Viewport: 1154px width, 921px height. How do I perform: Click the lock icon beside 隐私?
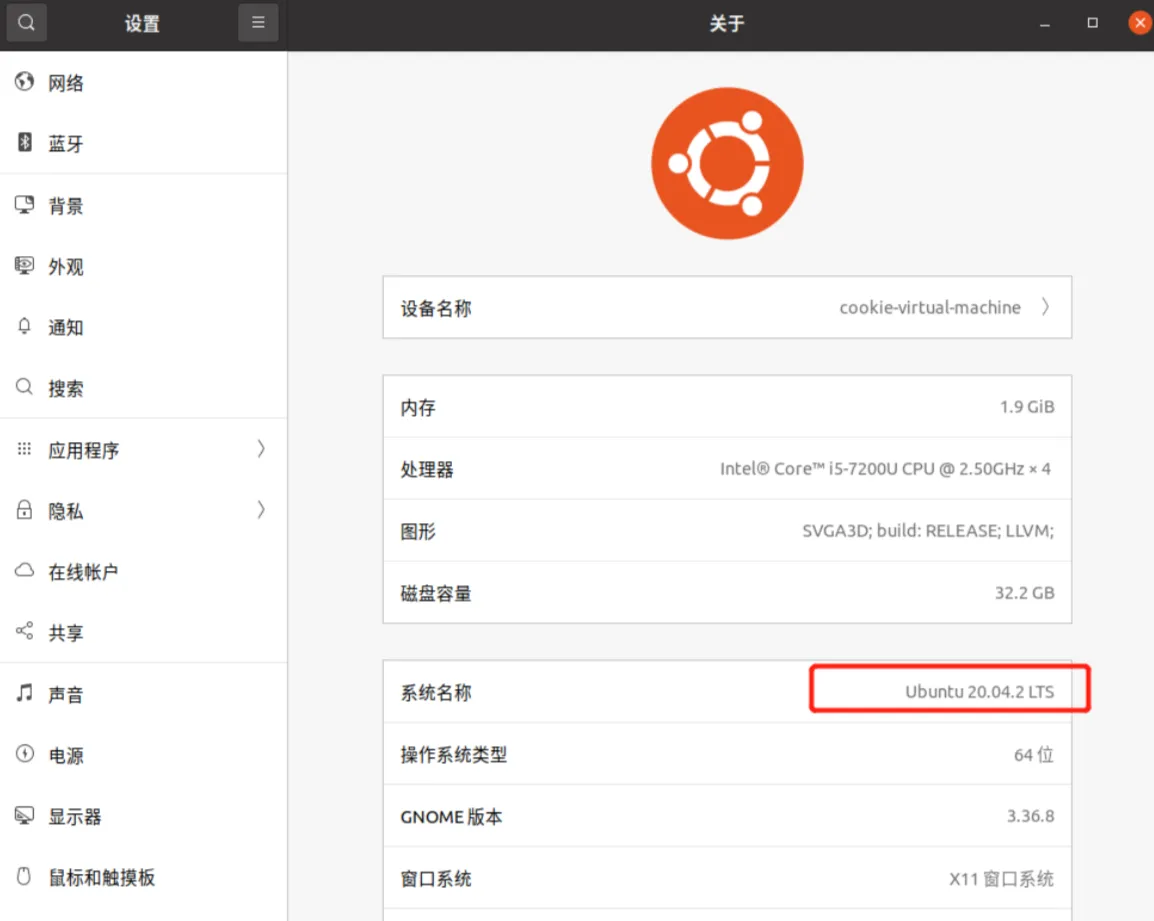coord(24,509)
